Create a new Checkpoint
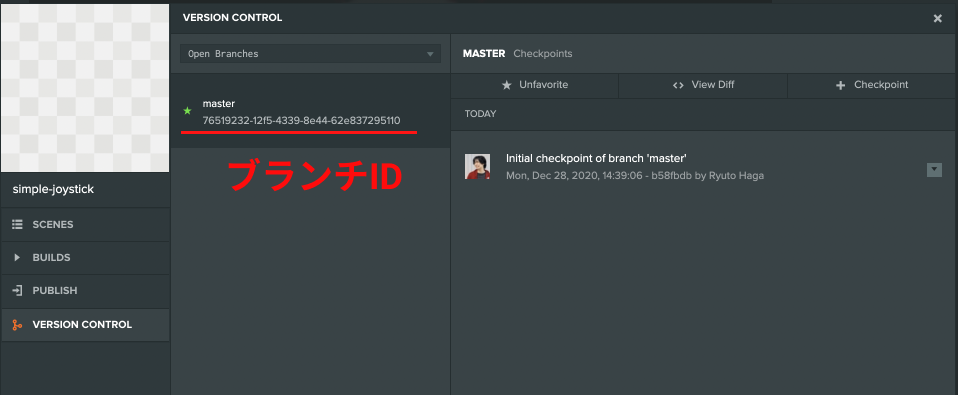Viewport: 958px width, 395px height. pos(872,85)
